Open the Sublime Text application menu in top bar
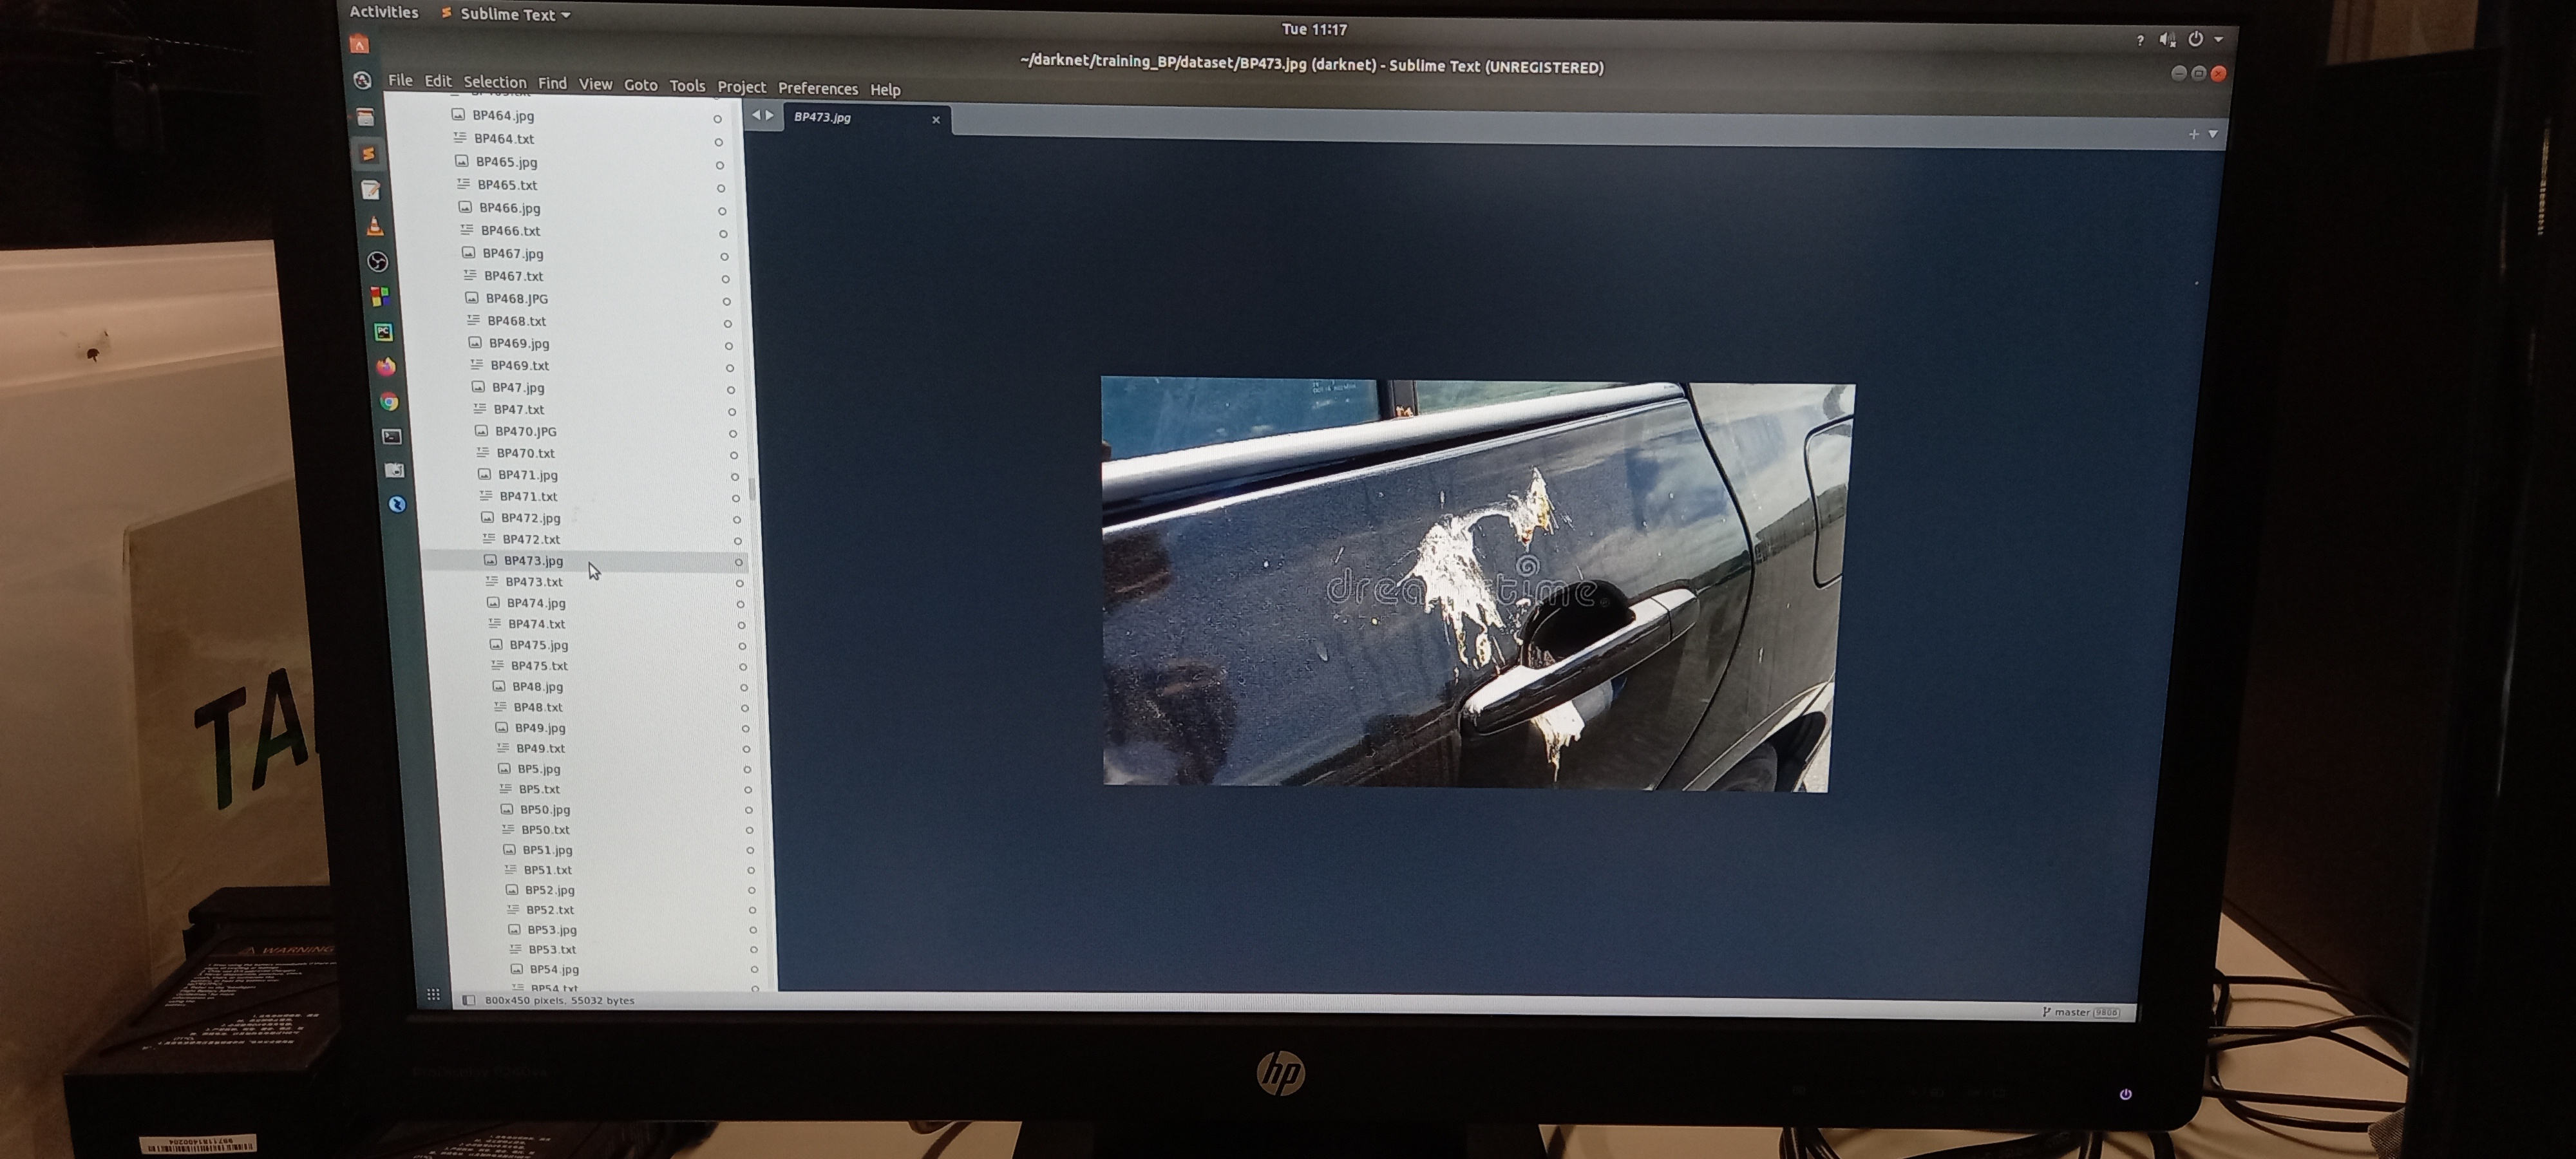 (507, 14)
